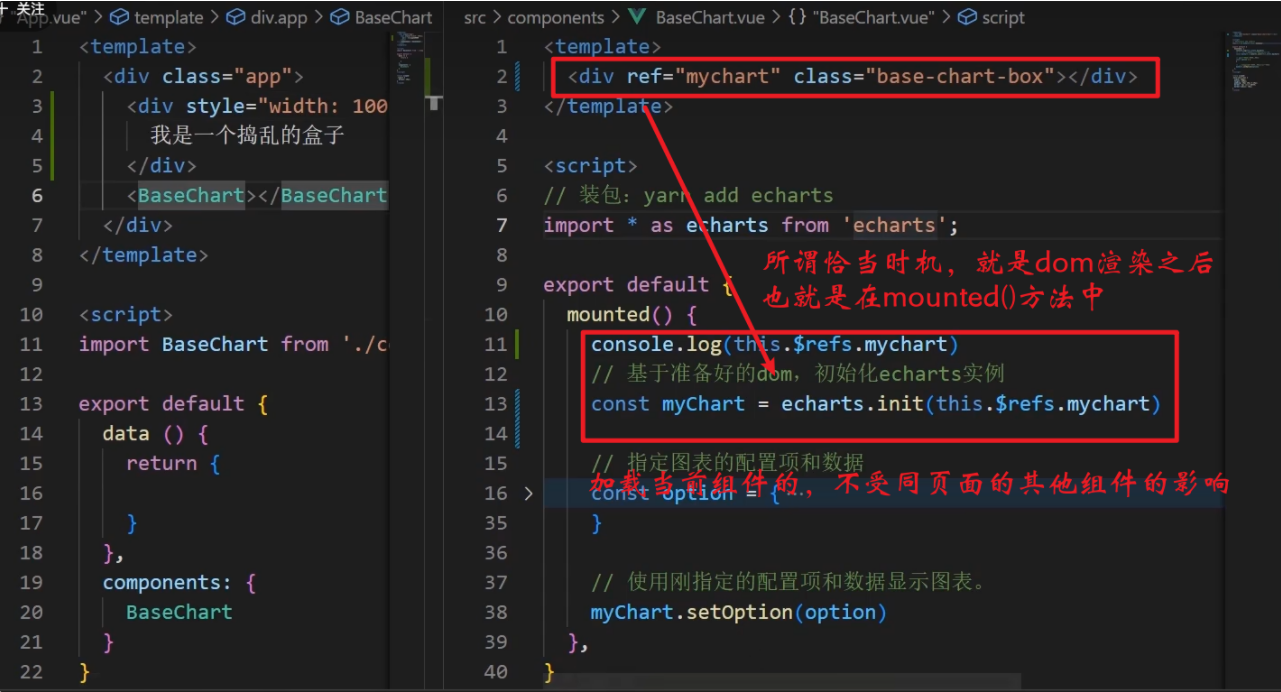Click the minimap of the App.vue pane
The height and width of the screenshot is (692, 1281).
pyautogui.click(x=409, y=56)
